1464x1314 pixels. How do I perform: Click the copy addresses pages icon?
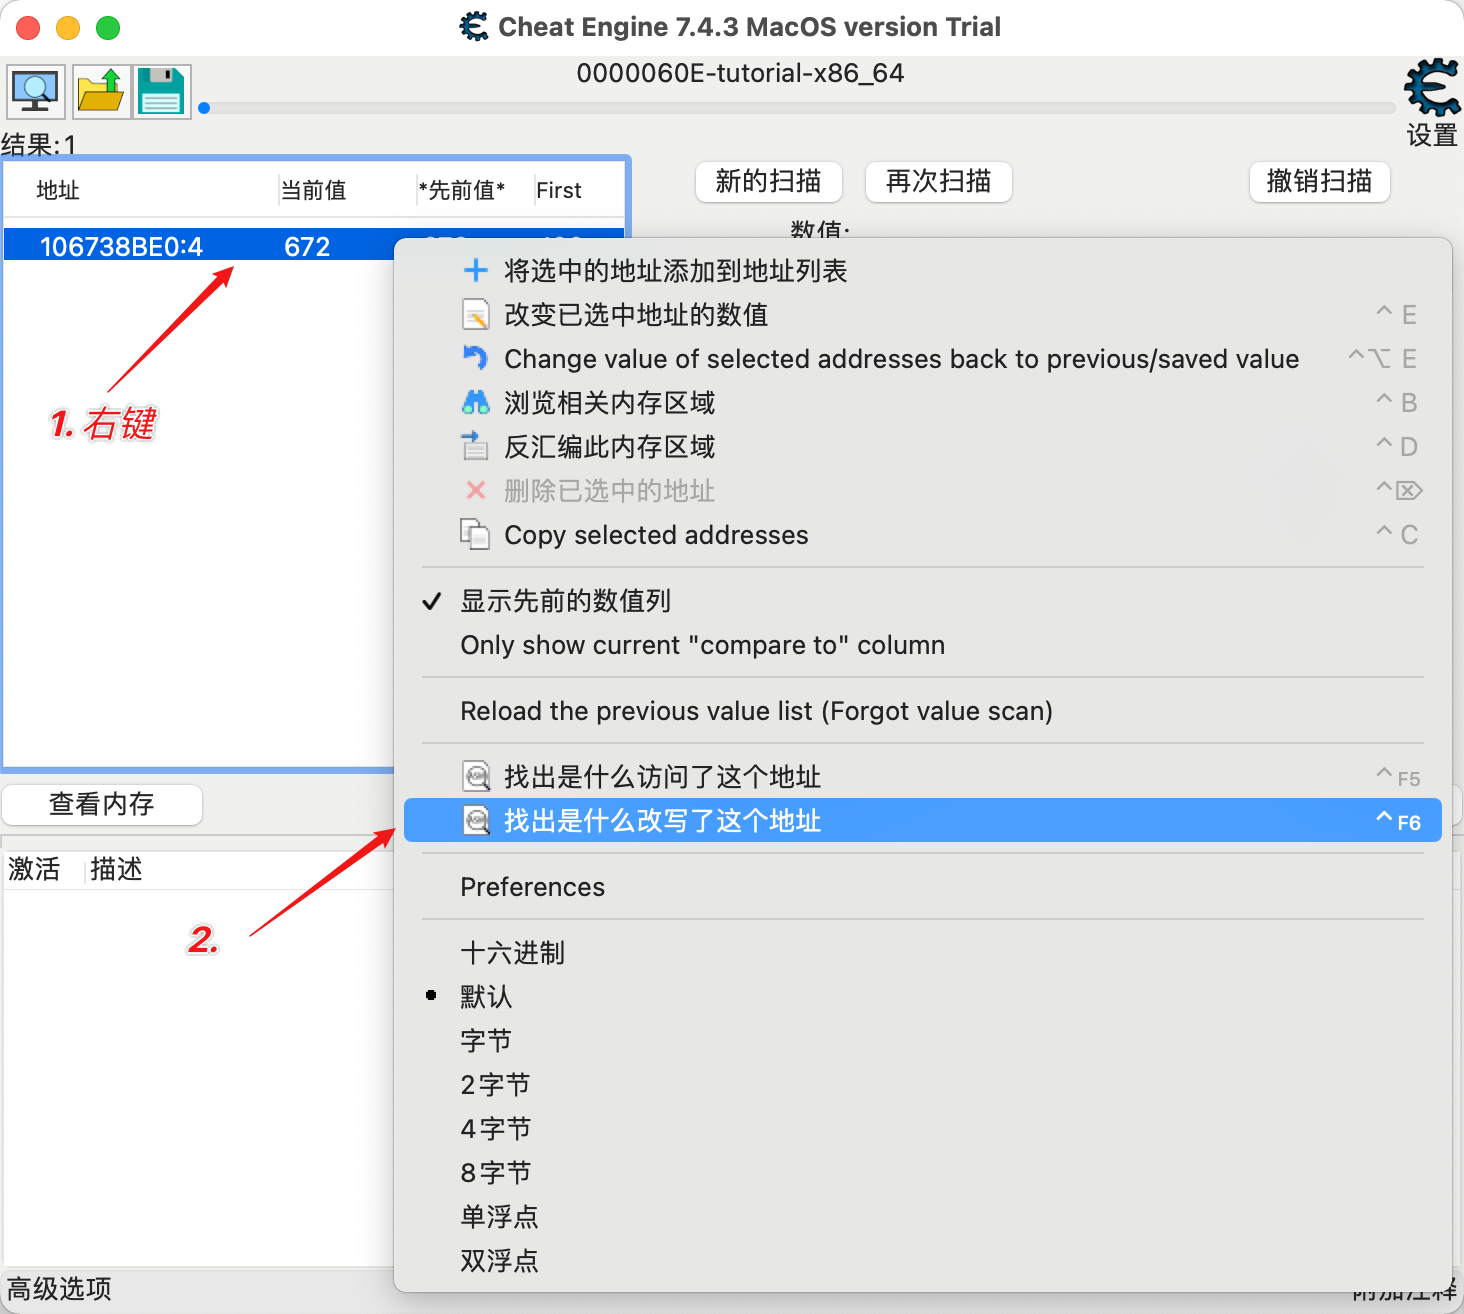[x=476, y=534]
